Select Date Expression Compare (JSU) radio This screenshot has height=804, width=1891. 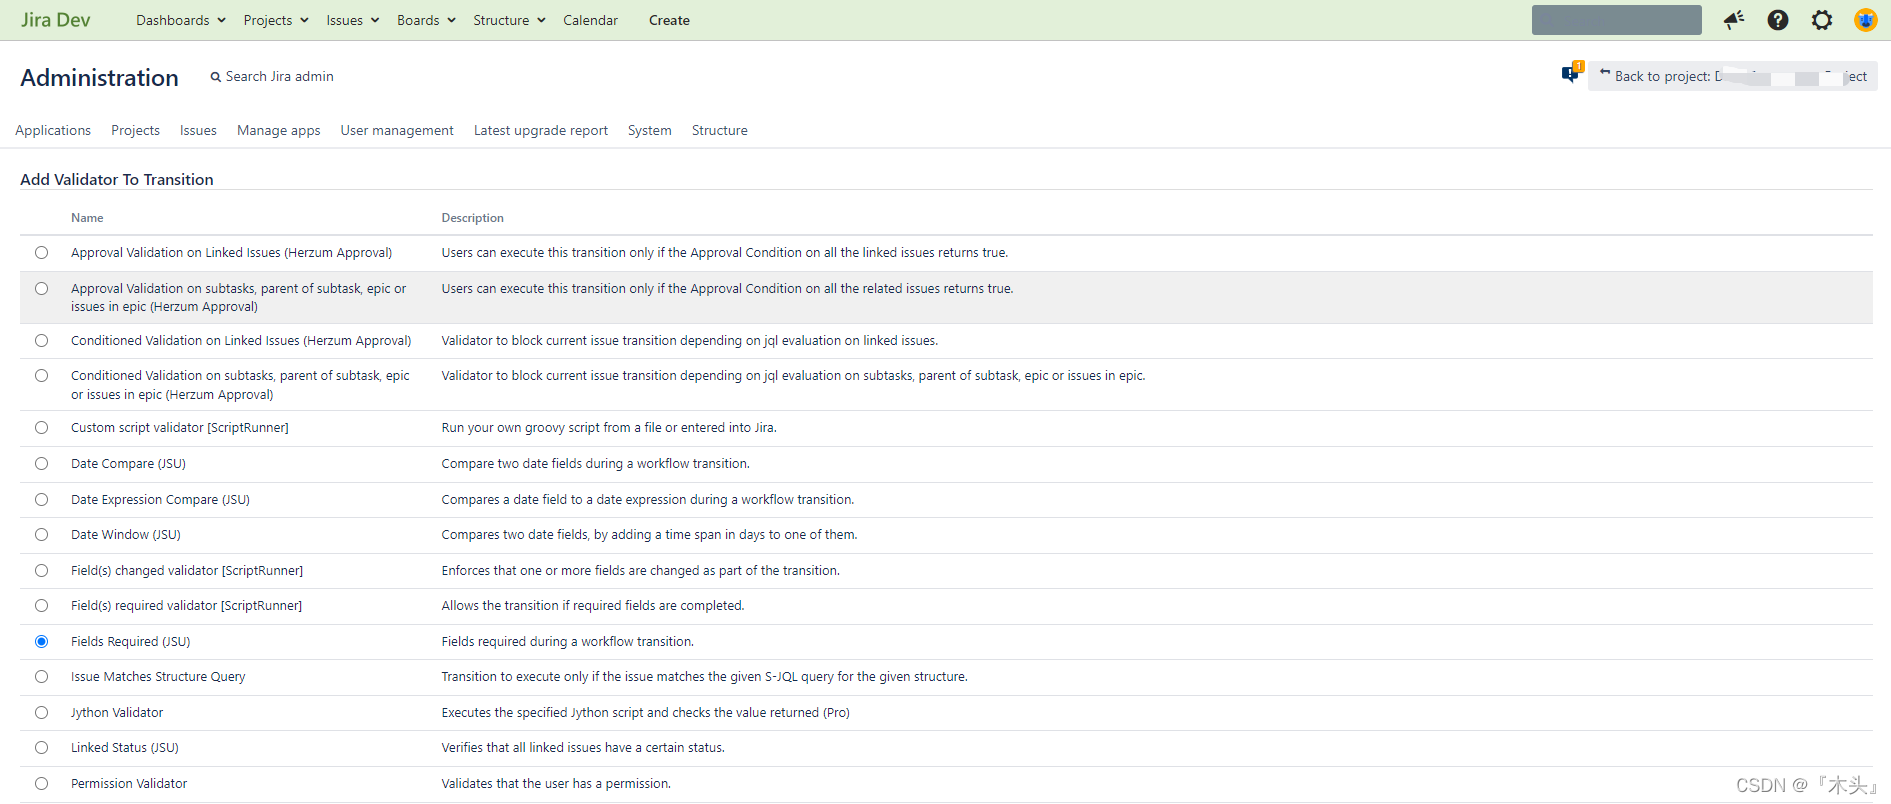41,500
